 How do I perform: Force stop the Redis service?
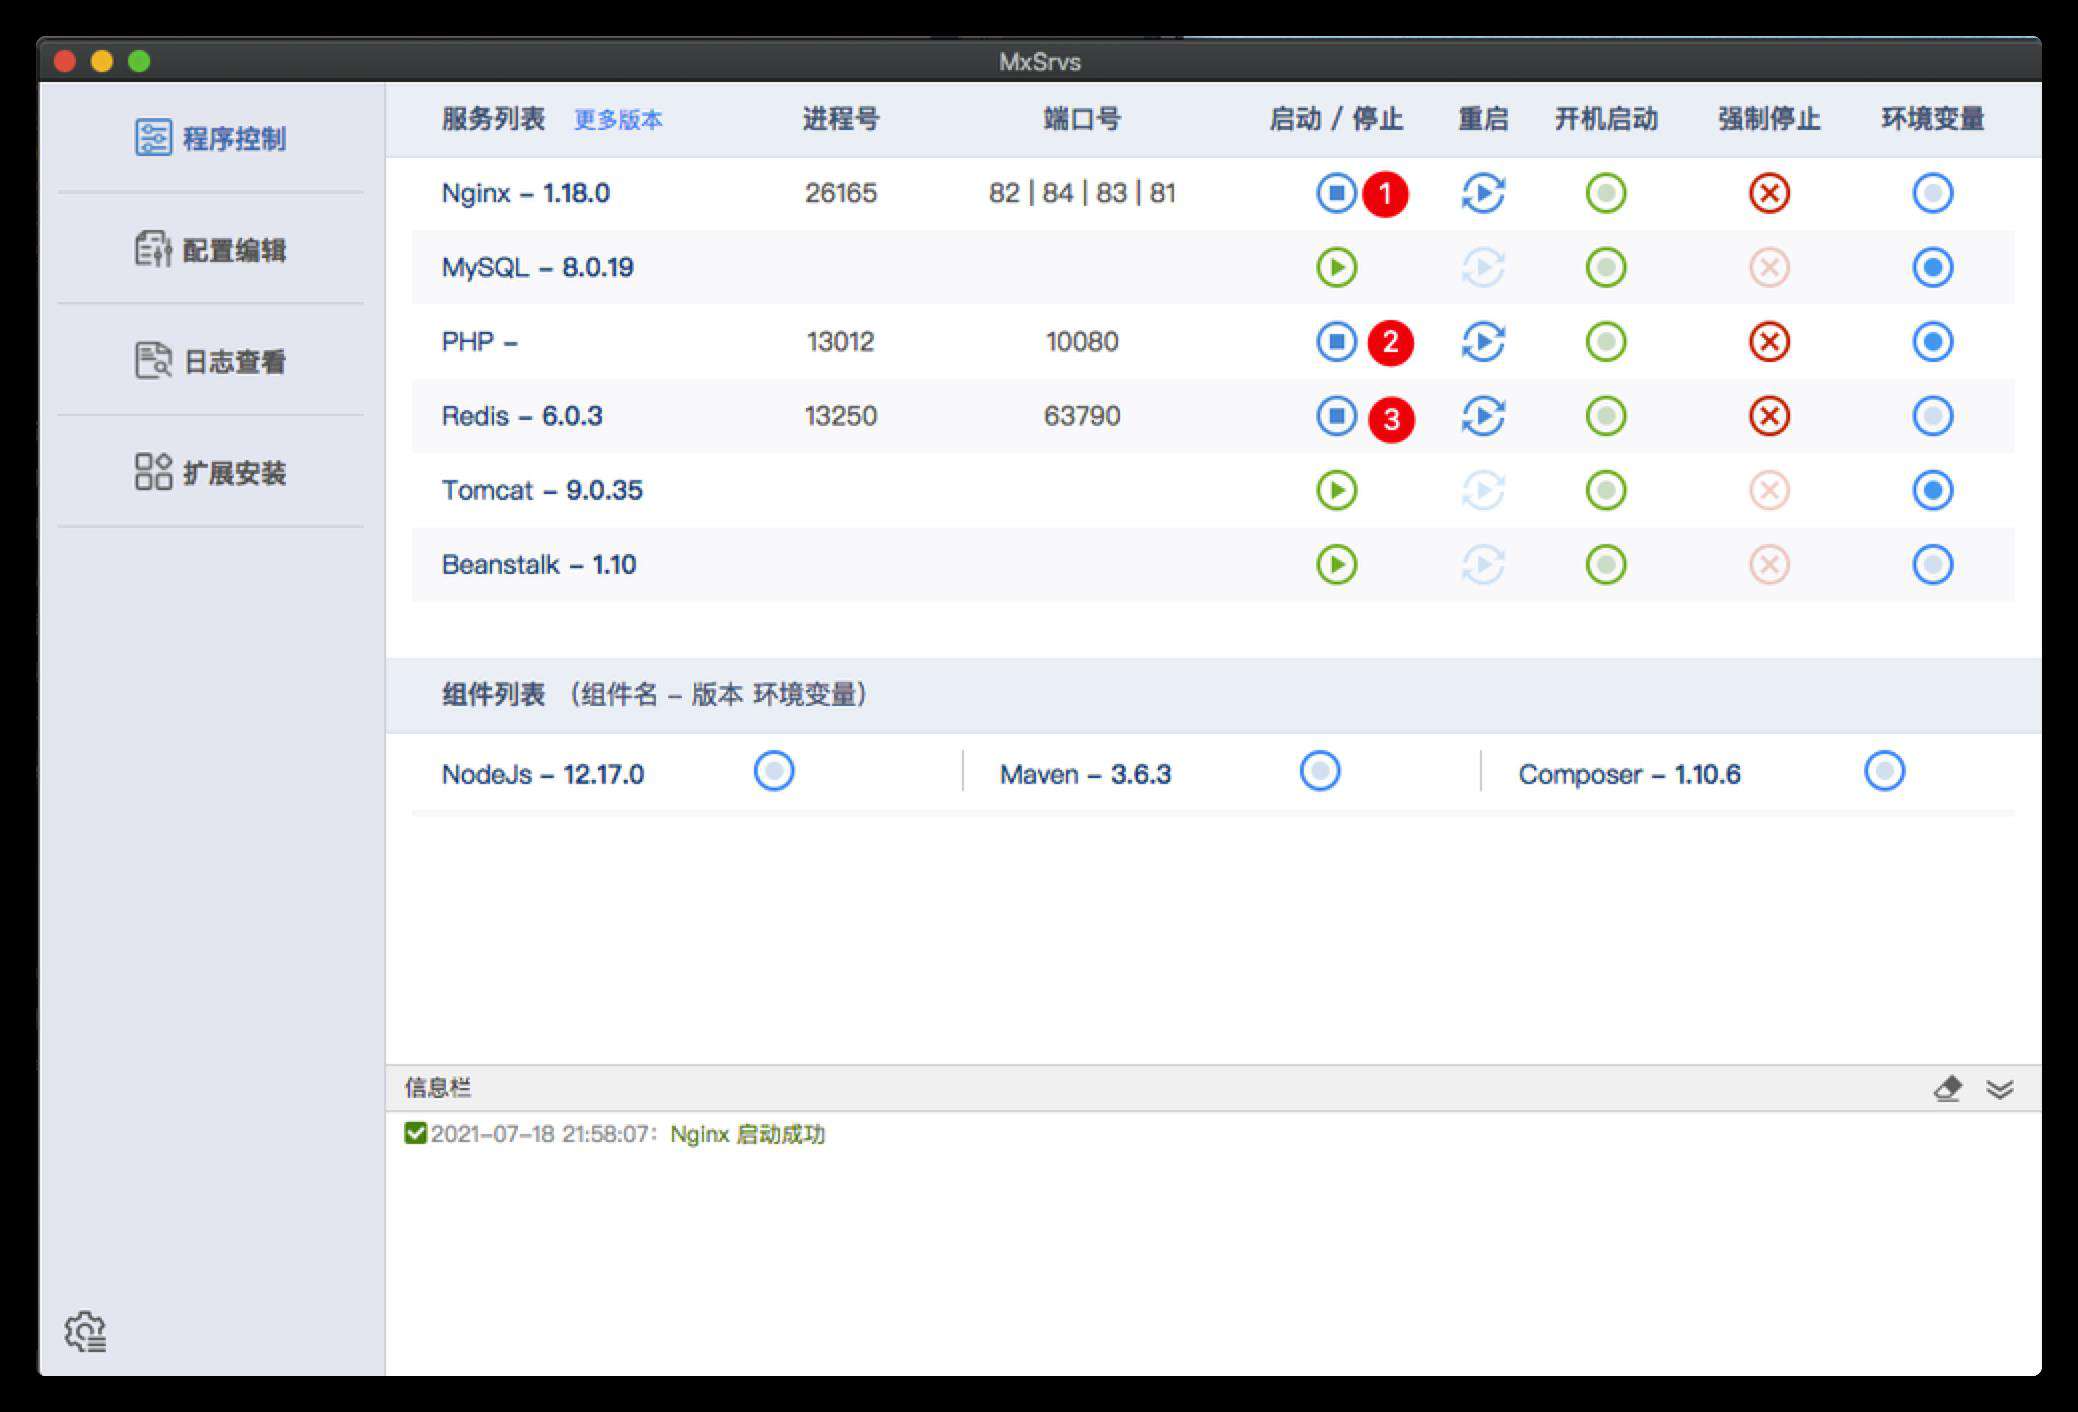coord(1769,416)
